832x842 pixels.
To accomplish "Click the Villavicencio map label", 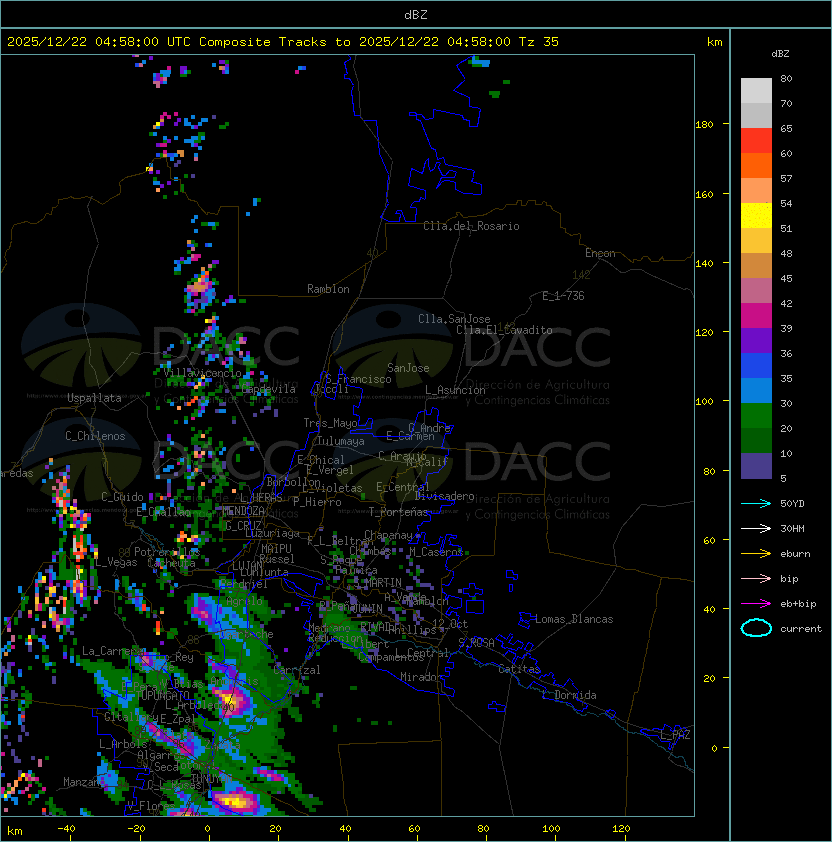I will (x=202, y=373).
